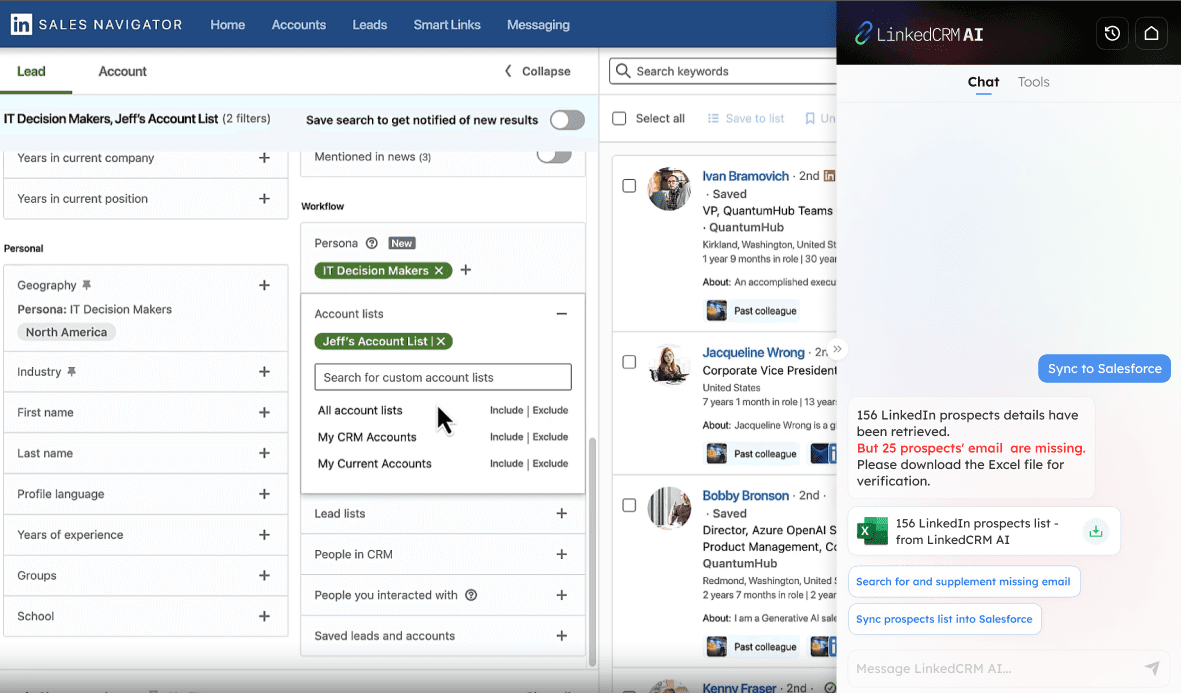Viewport: 1181px width, 693px height.
Task: Click the search magnifier icon
Action: pos(622,71)
